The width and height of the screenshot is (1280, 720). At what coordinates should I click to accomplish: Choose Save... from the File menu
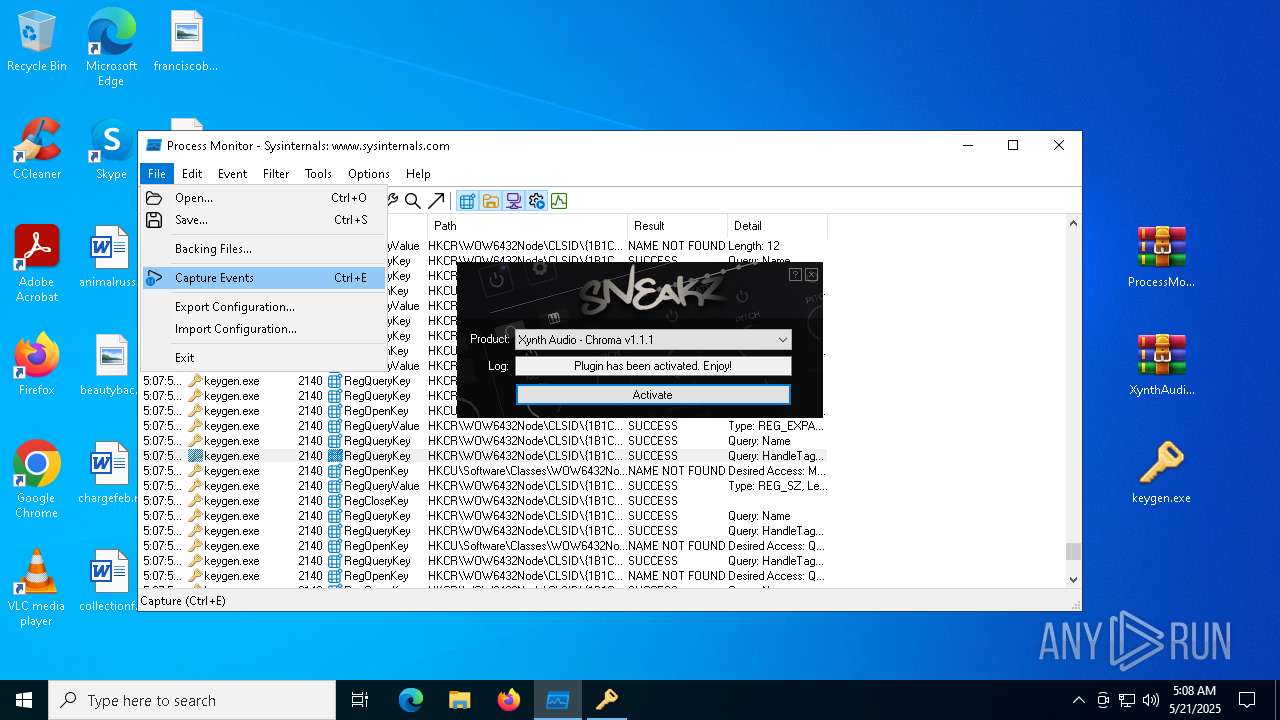tap(263, 220)
